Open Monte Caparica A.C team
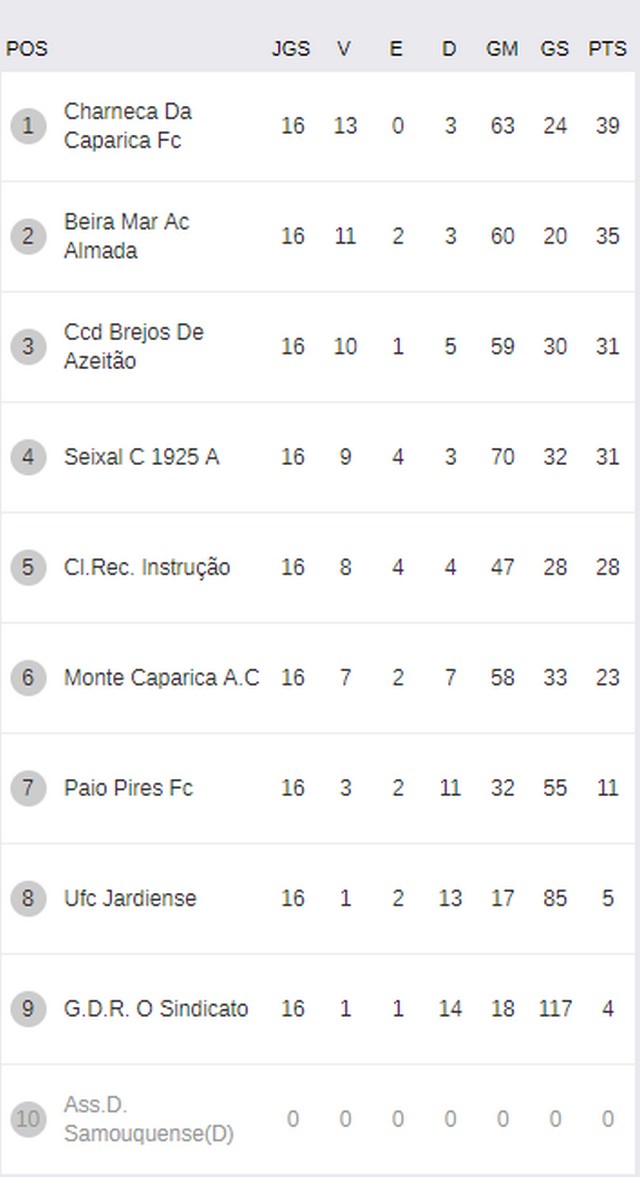This screenshot has width=640, height=1177. pyautogui.click(x=161, y=678)
